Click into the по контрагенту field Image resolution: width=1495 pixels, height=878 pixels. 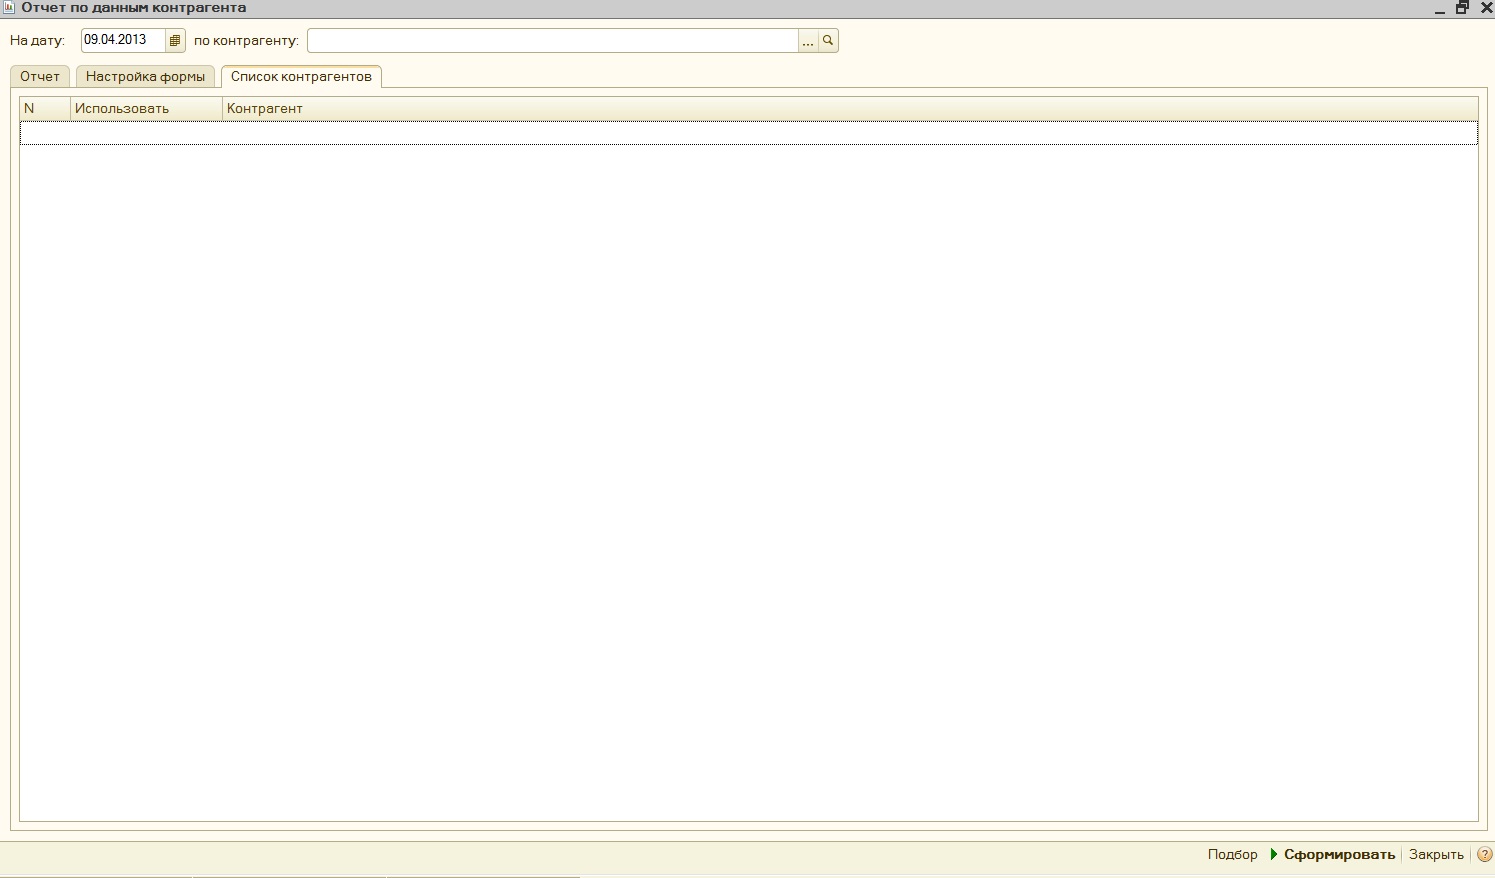(x=553, y=41)
